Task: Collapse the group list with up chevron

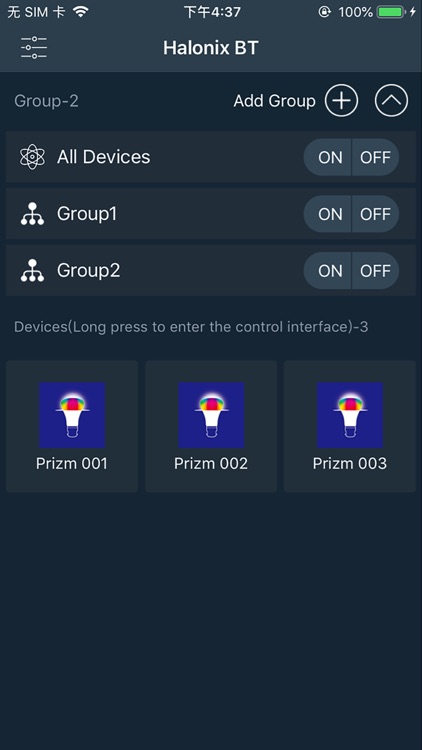Action: point(391,100)
